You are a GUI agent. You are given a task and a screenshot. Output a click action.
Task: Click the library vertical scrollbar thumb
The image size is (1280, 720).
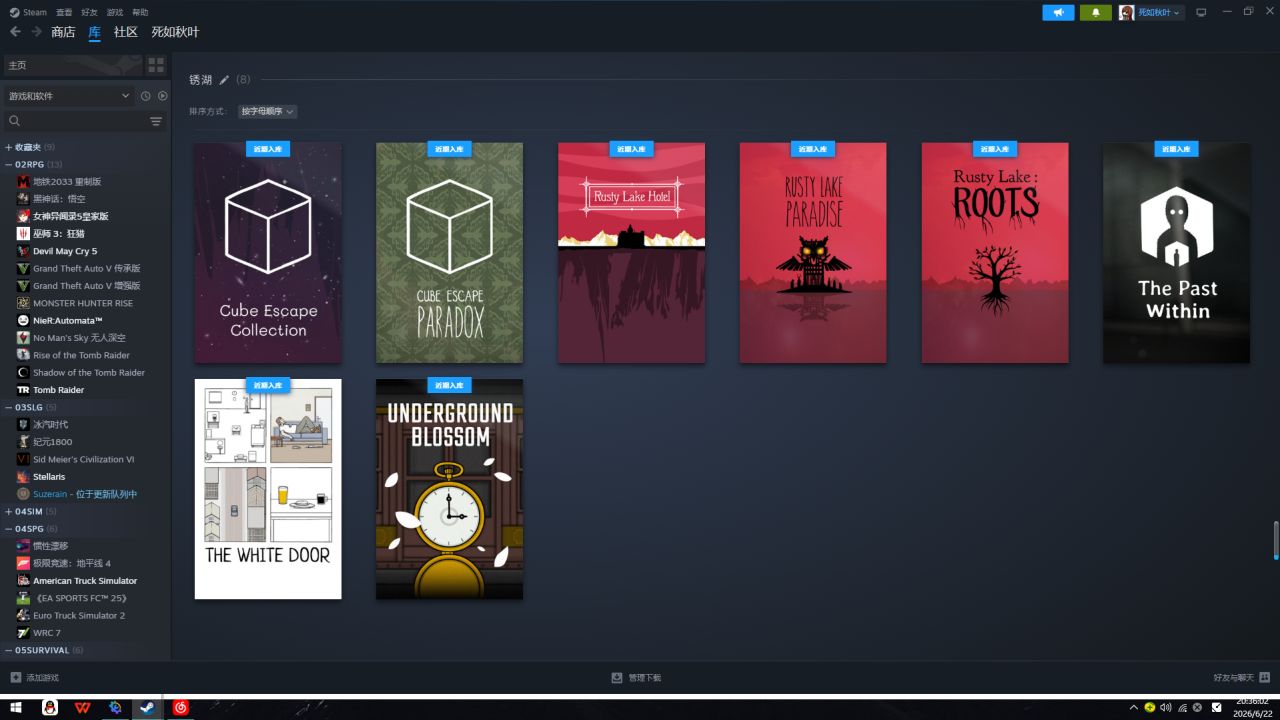click(x=1275, y=540)
